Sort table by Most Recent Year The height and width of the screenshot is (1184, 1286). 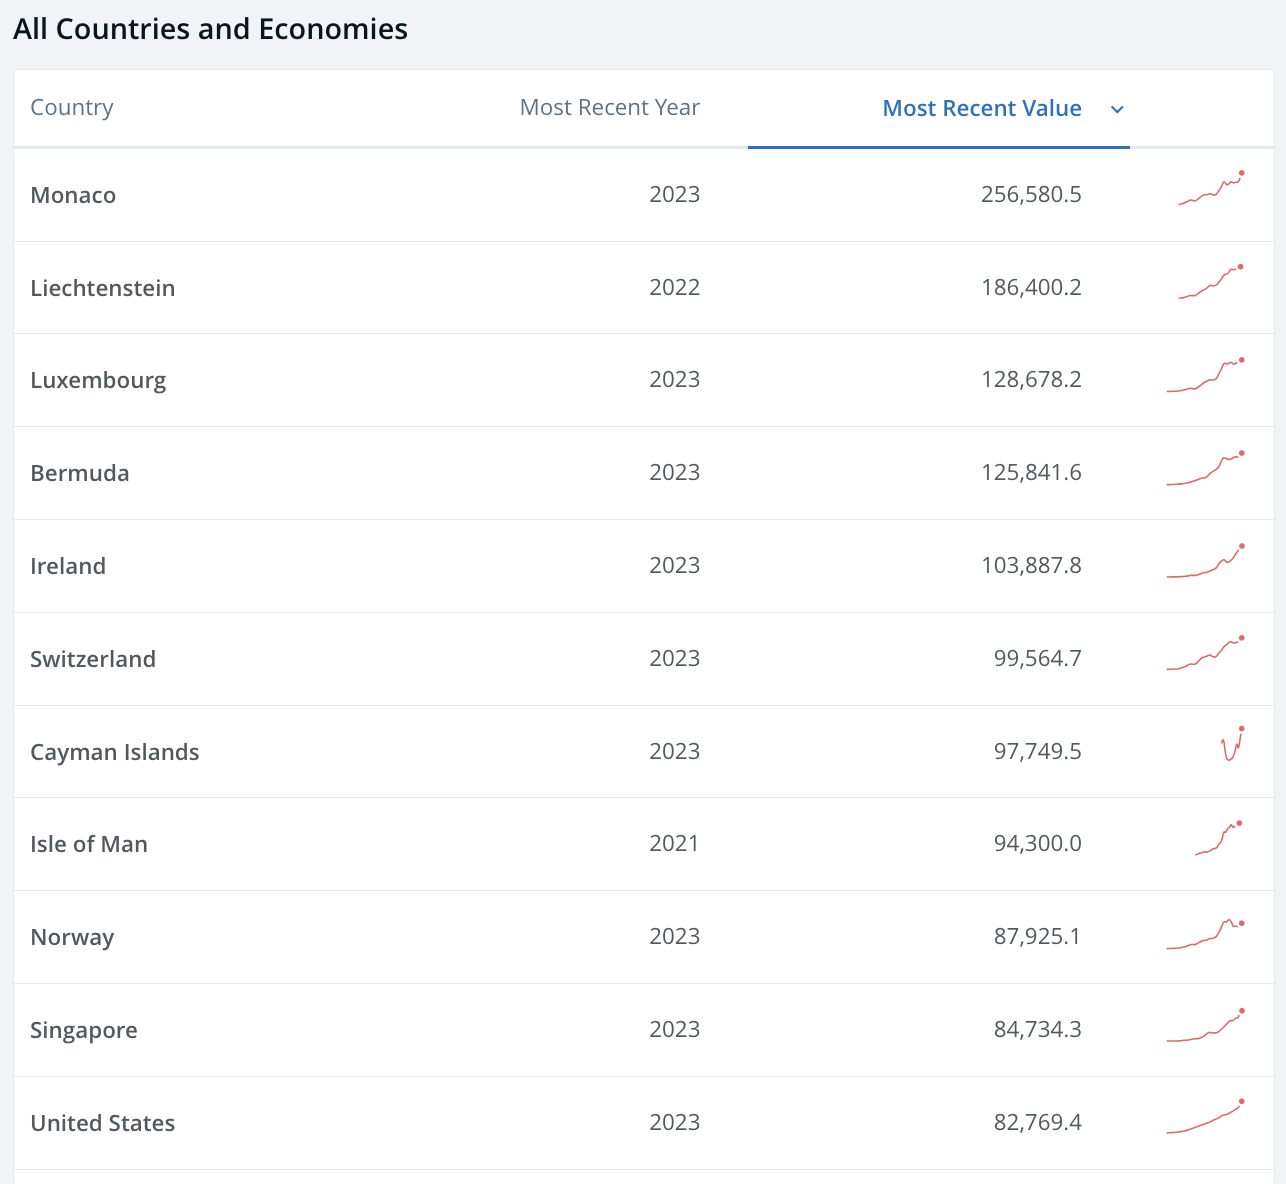610,107
